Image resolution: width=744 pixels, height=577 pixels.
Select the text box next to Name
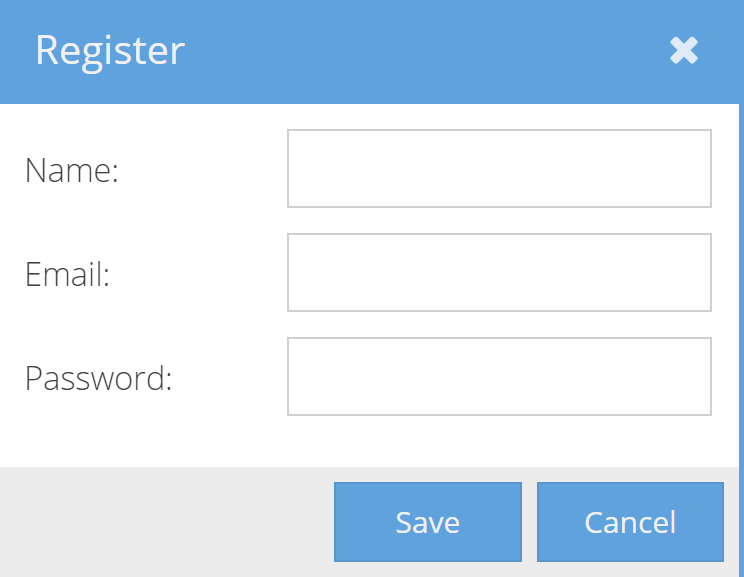click(499, 168)
